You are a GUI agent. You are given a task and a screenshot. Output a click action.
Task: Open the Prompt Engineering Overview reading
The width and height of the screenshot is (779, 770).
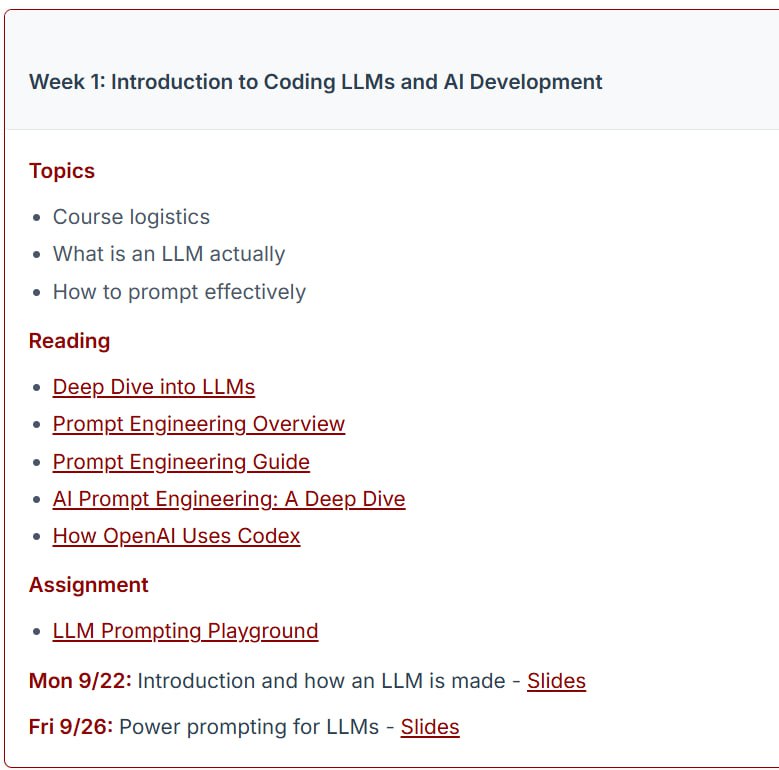tap(198, 424)
